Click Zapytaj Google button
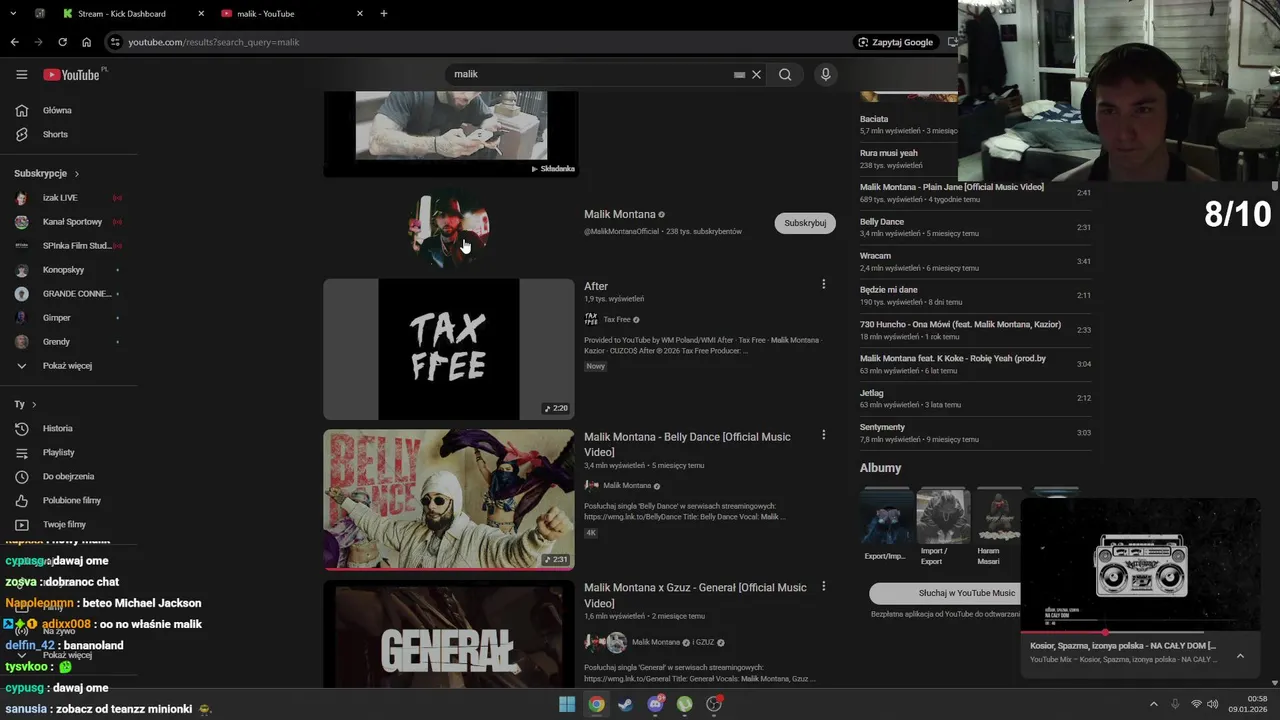Image resolution: width=1280 pixels, height=720 pixels. click(895, 42)
